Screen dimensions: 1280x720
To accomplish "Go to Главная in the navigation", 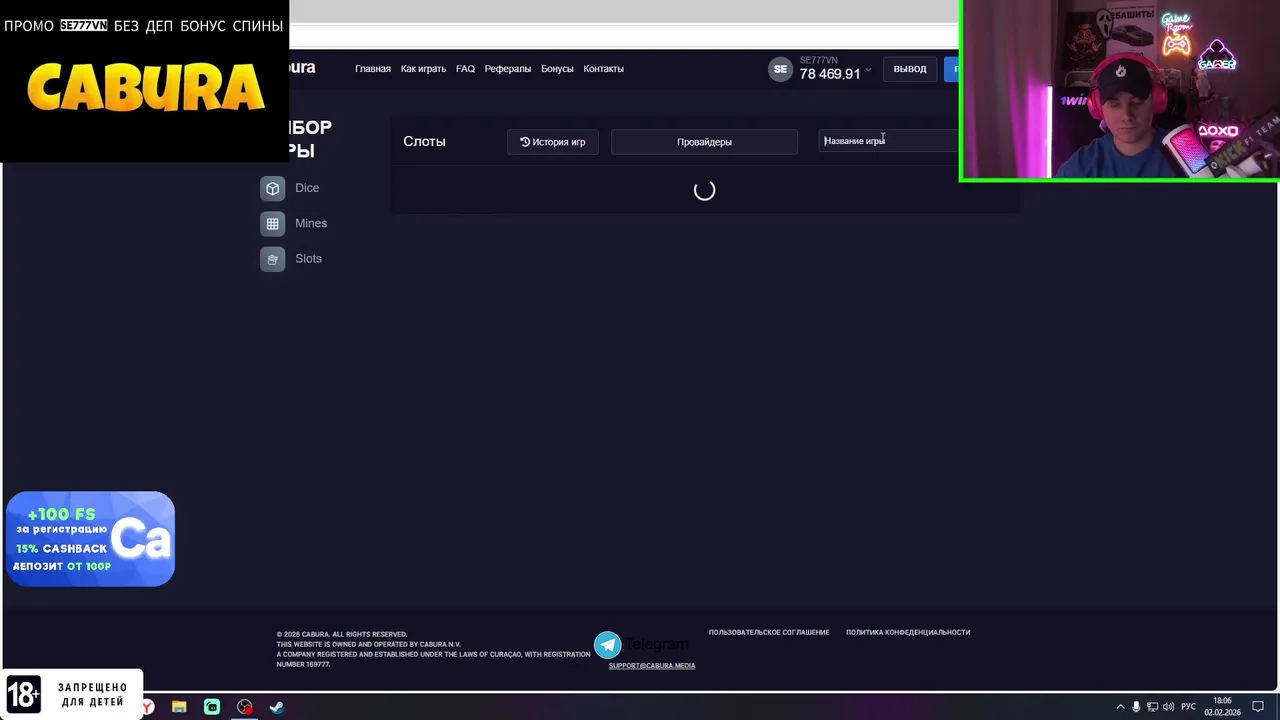I will coord(373,69).
